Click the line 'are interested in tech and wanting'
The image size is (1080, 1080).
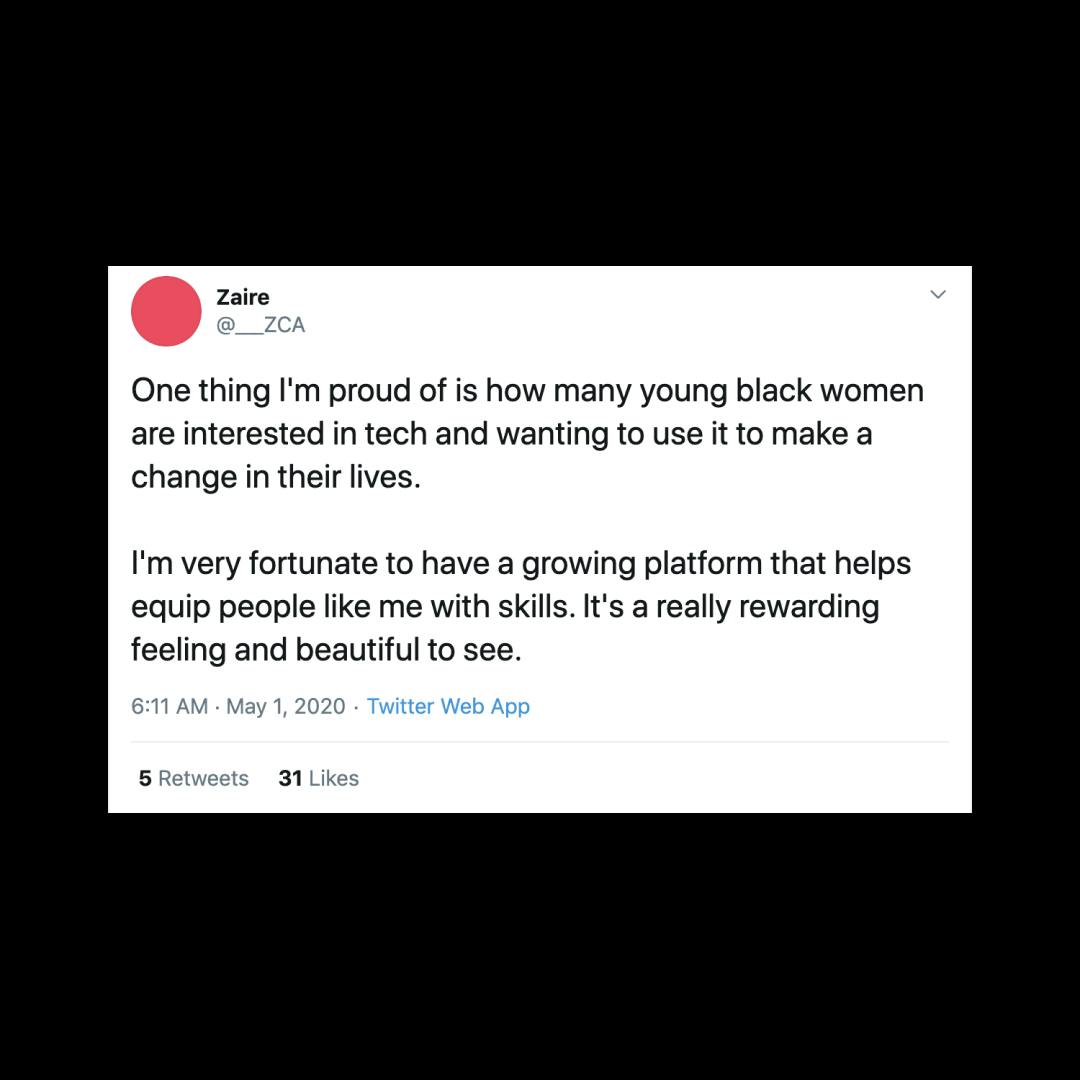501,434
